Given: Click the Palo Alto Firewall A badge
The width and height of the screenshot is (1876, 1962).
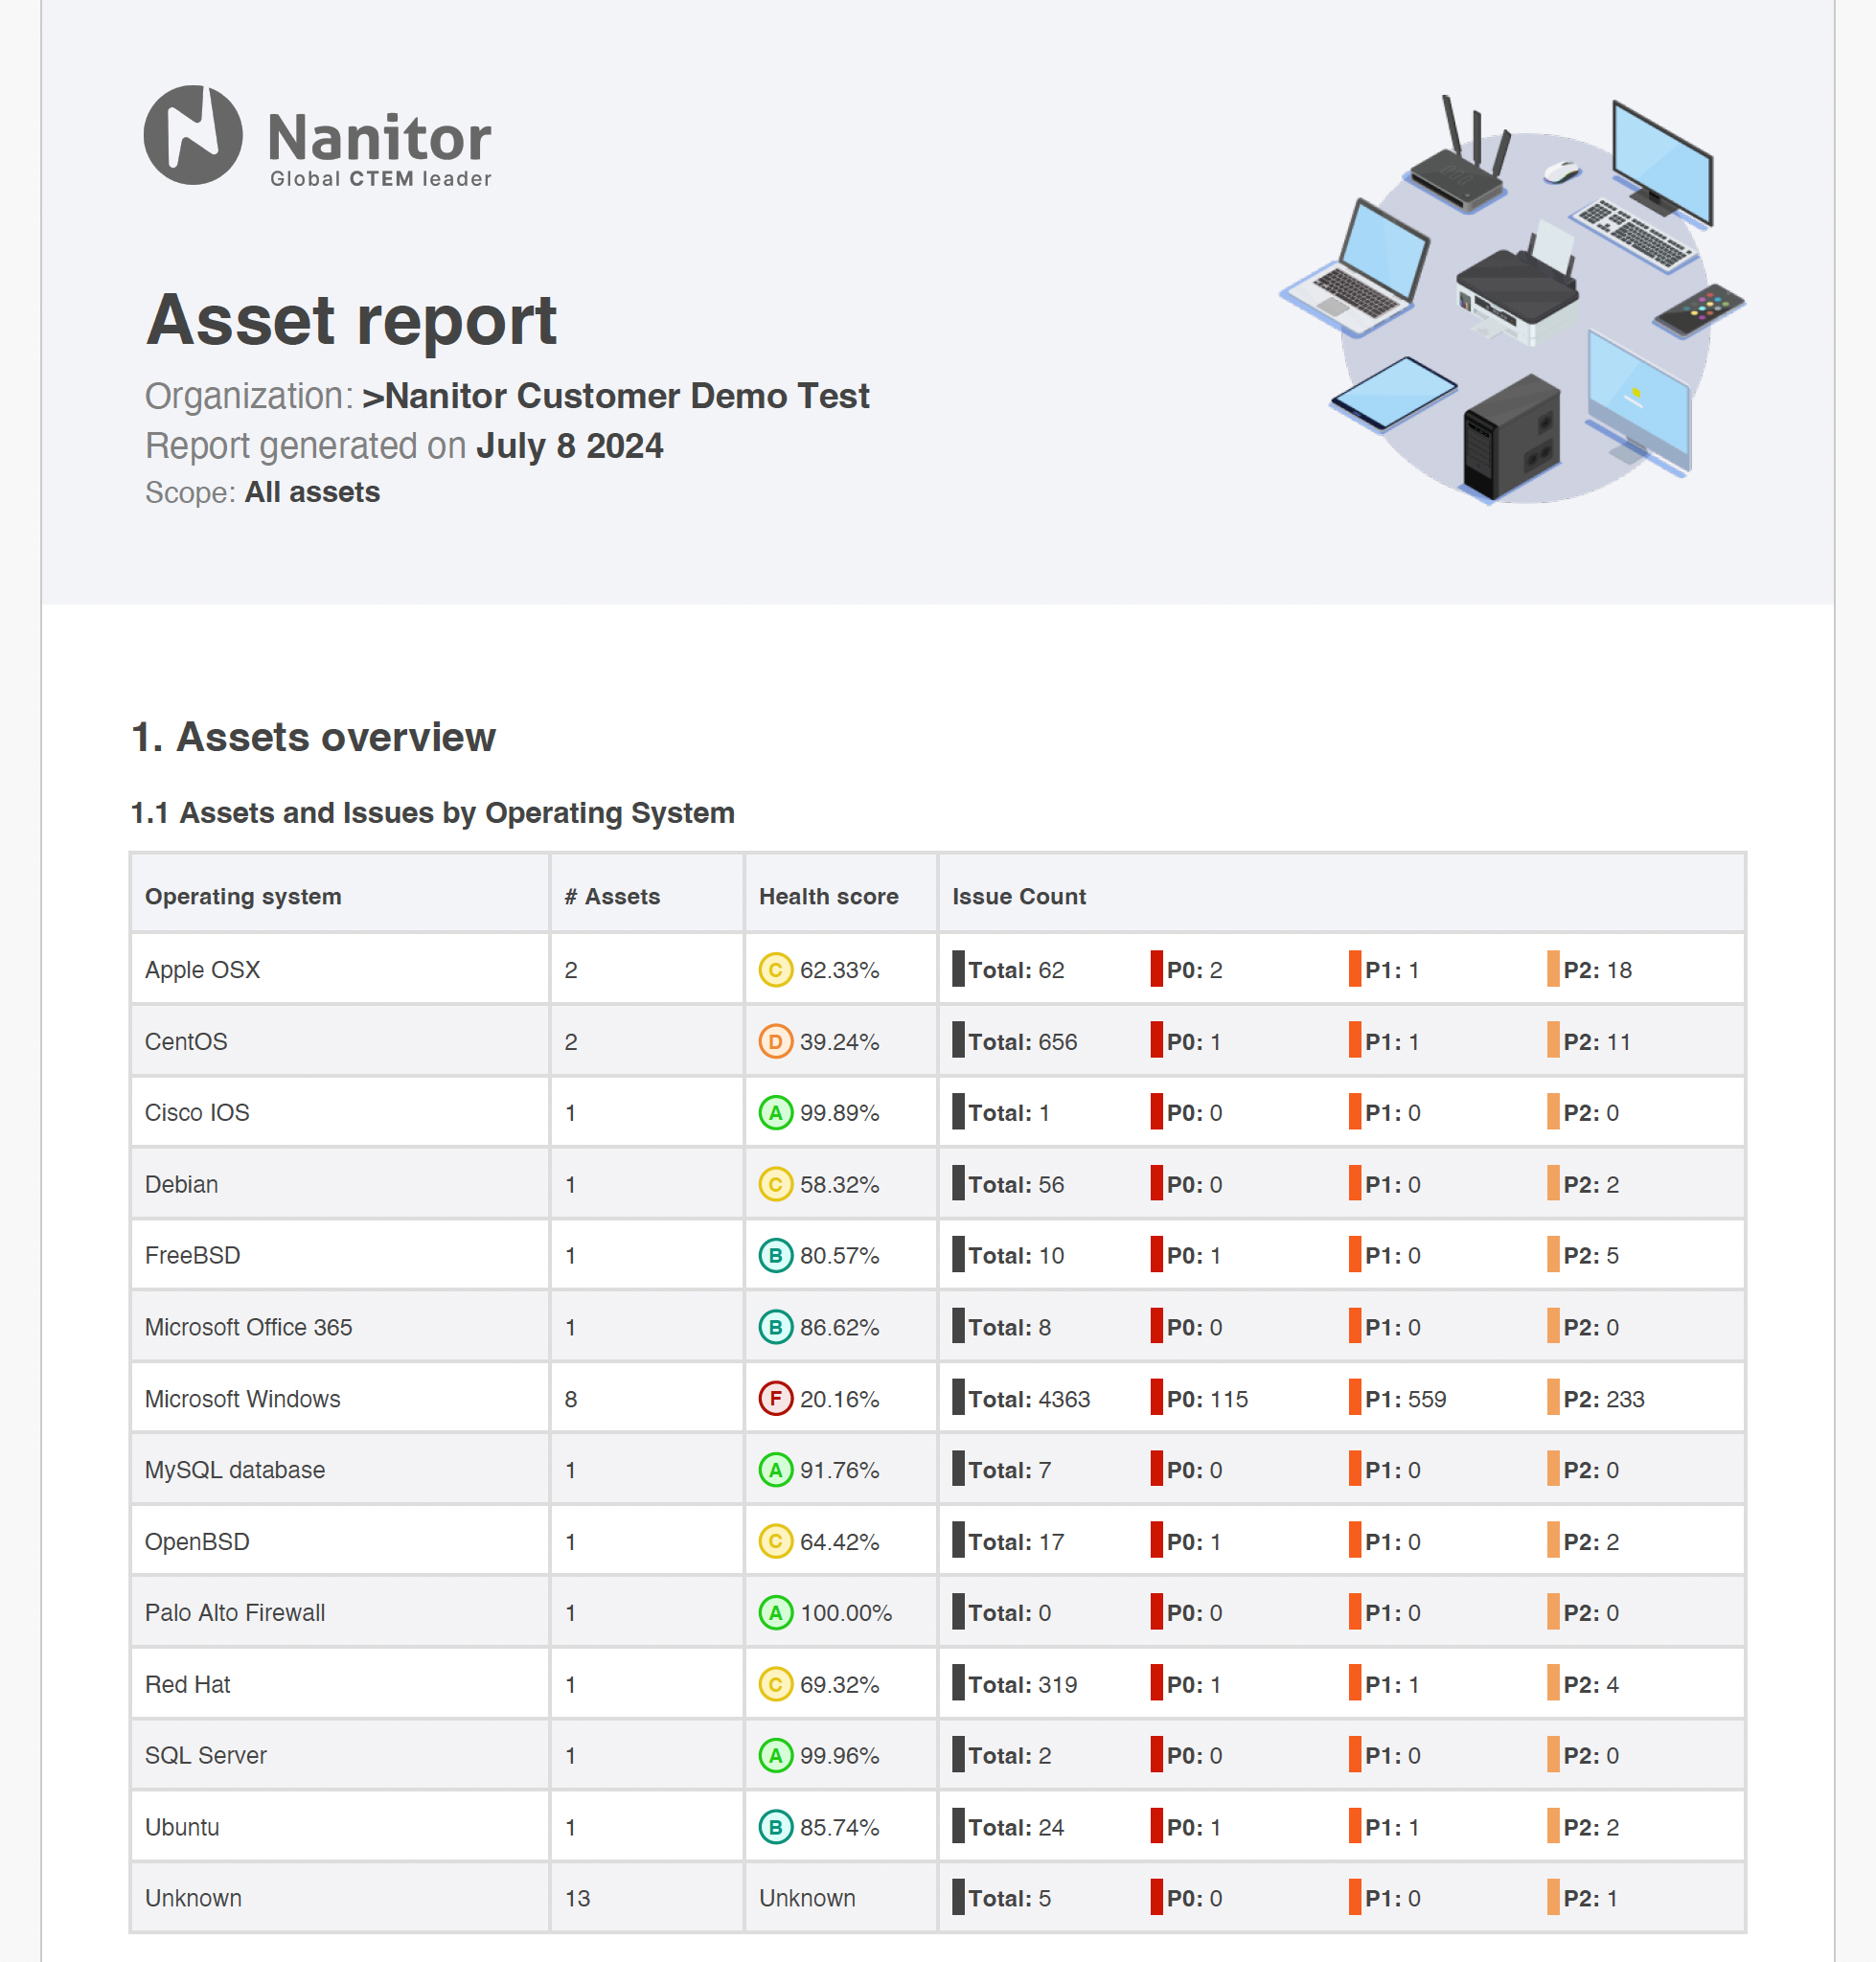Looking at the screenshot, I should 775,1612.
